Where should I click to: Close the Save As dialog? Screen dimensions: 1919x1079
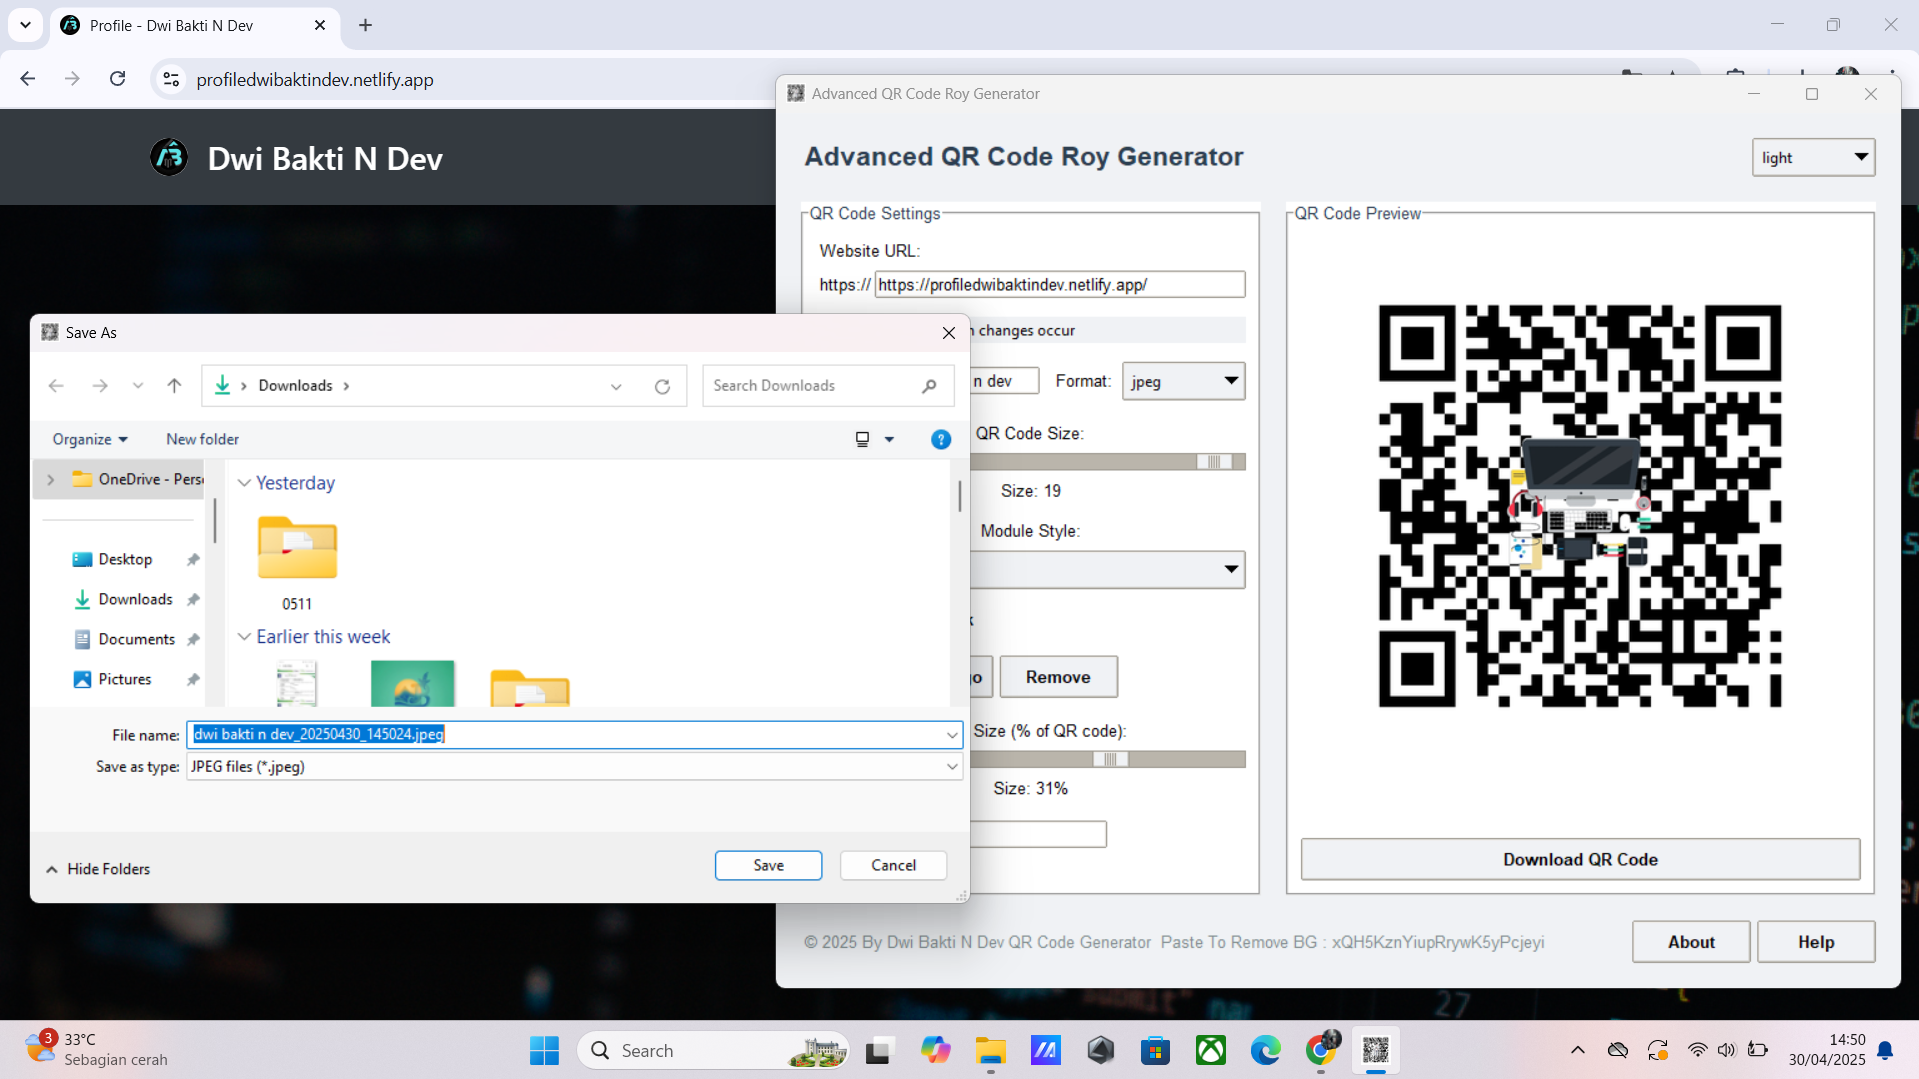click(949, 333)
